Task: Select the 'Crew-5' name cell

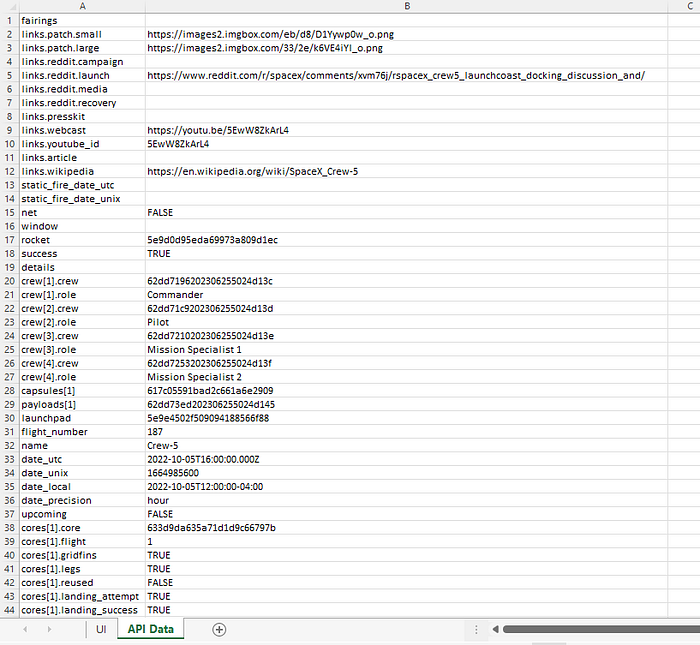Action: click(407, 445)
